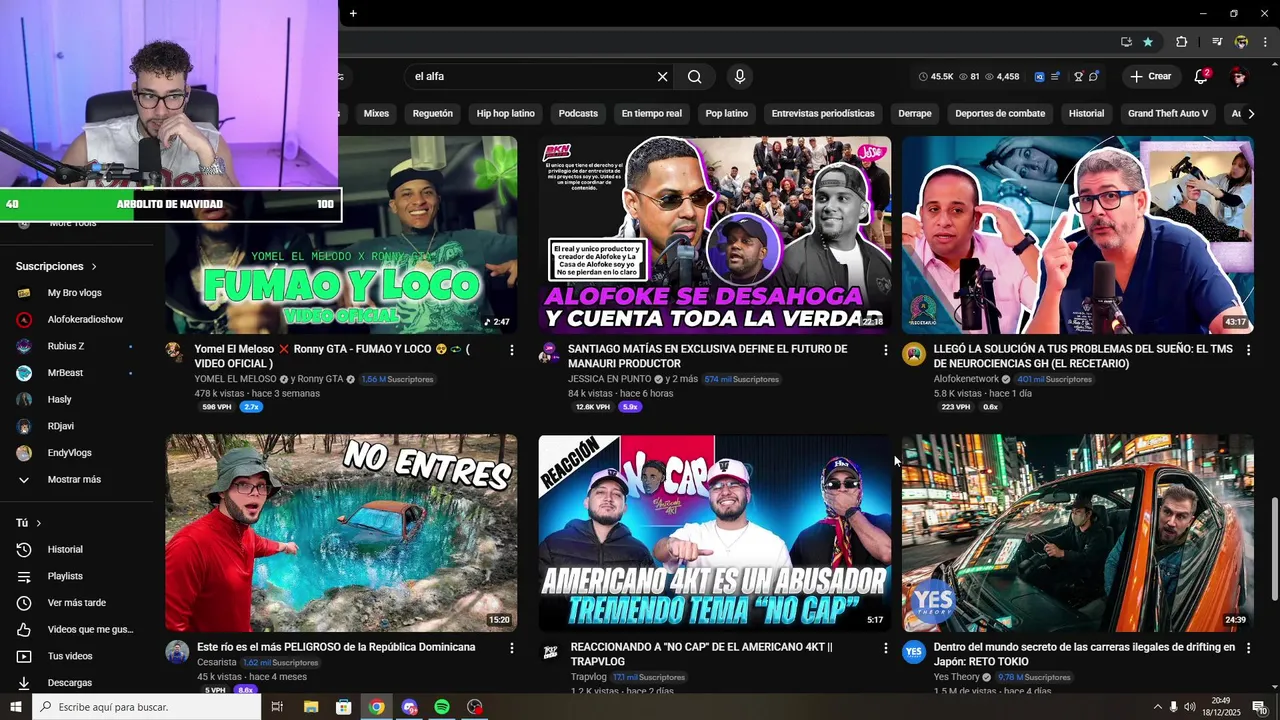Expand the Tú section chevron
This screenshot has height=720, width=1280.
39,524
